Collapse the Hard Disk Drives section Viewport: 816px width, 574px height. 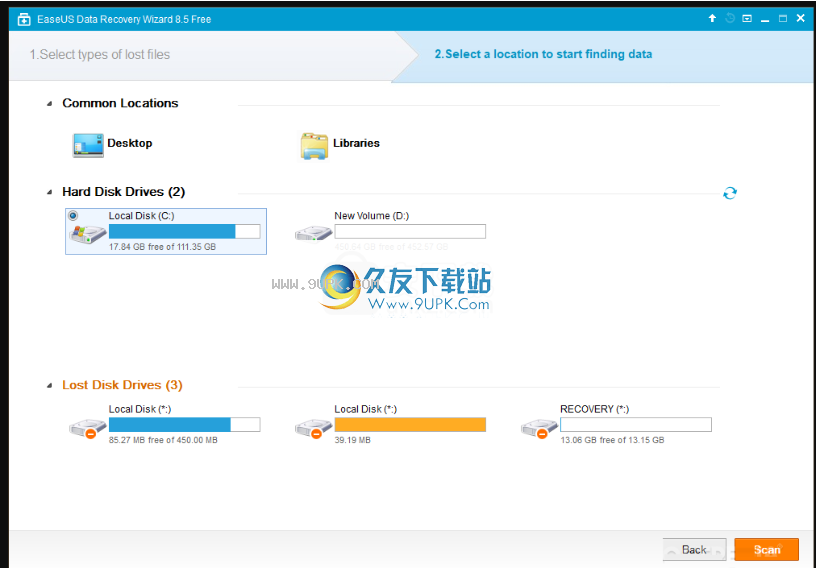49,192
